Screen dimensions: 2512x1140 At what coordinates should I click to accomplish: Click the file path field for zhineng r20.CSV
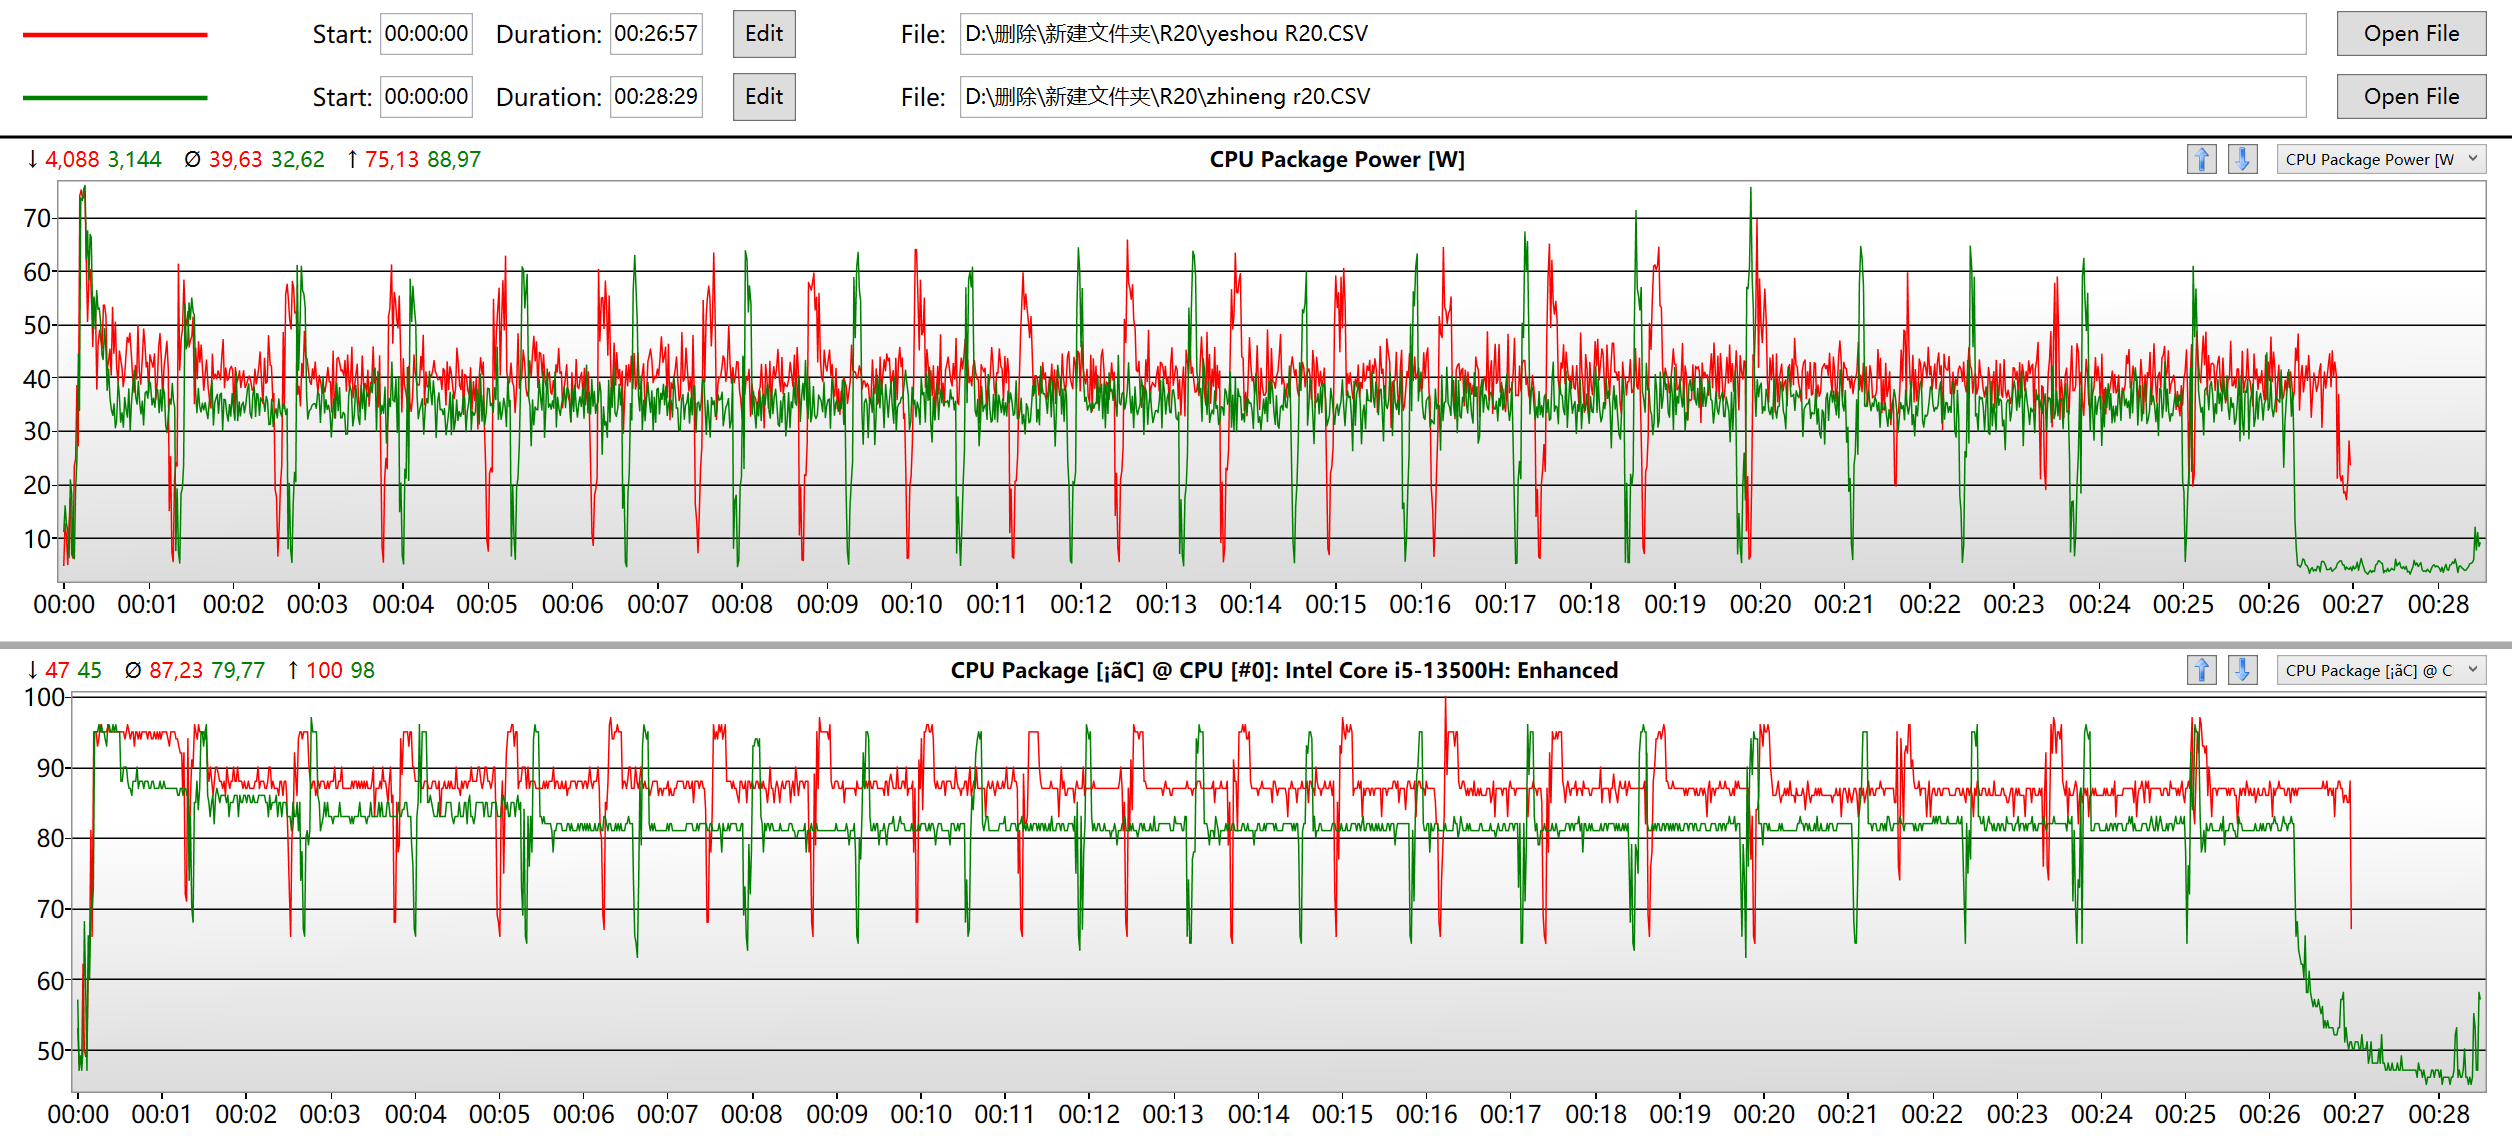point(1633,97)
